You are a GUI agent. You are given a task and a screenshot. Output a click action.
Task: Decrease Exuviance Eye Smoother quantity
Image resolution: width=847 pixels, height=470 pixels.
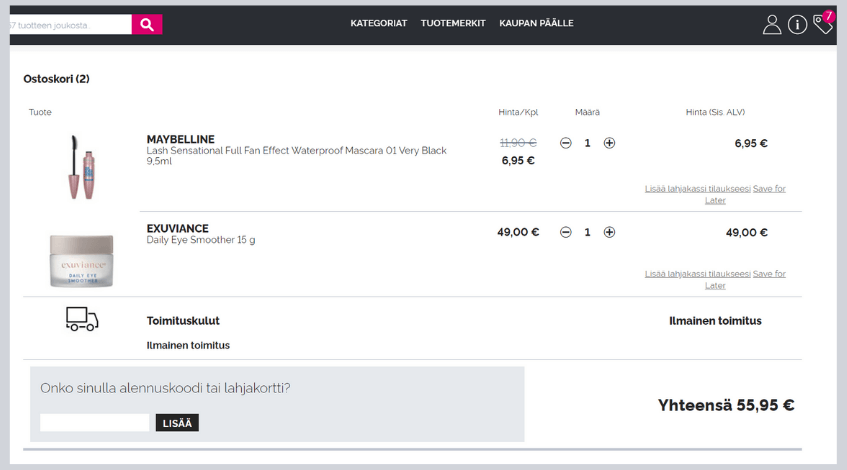pos(566,232)
